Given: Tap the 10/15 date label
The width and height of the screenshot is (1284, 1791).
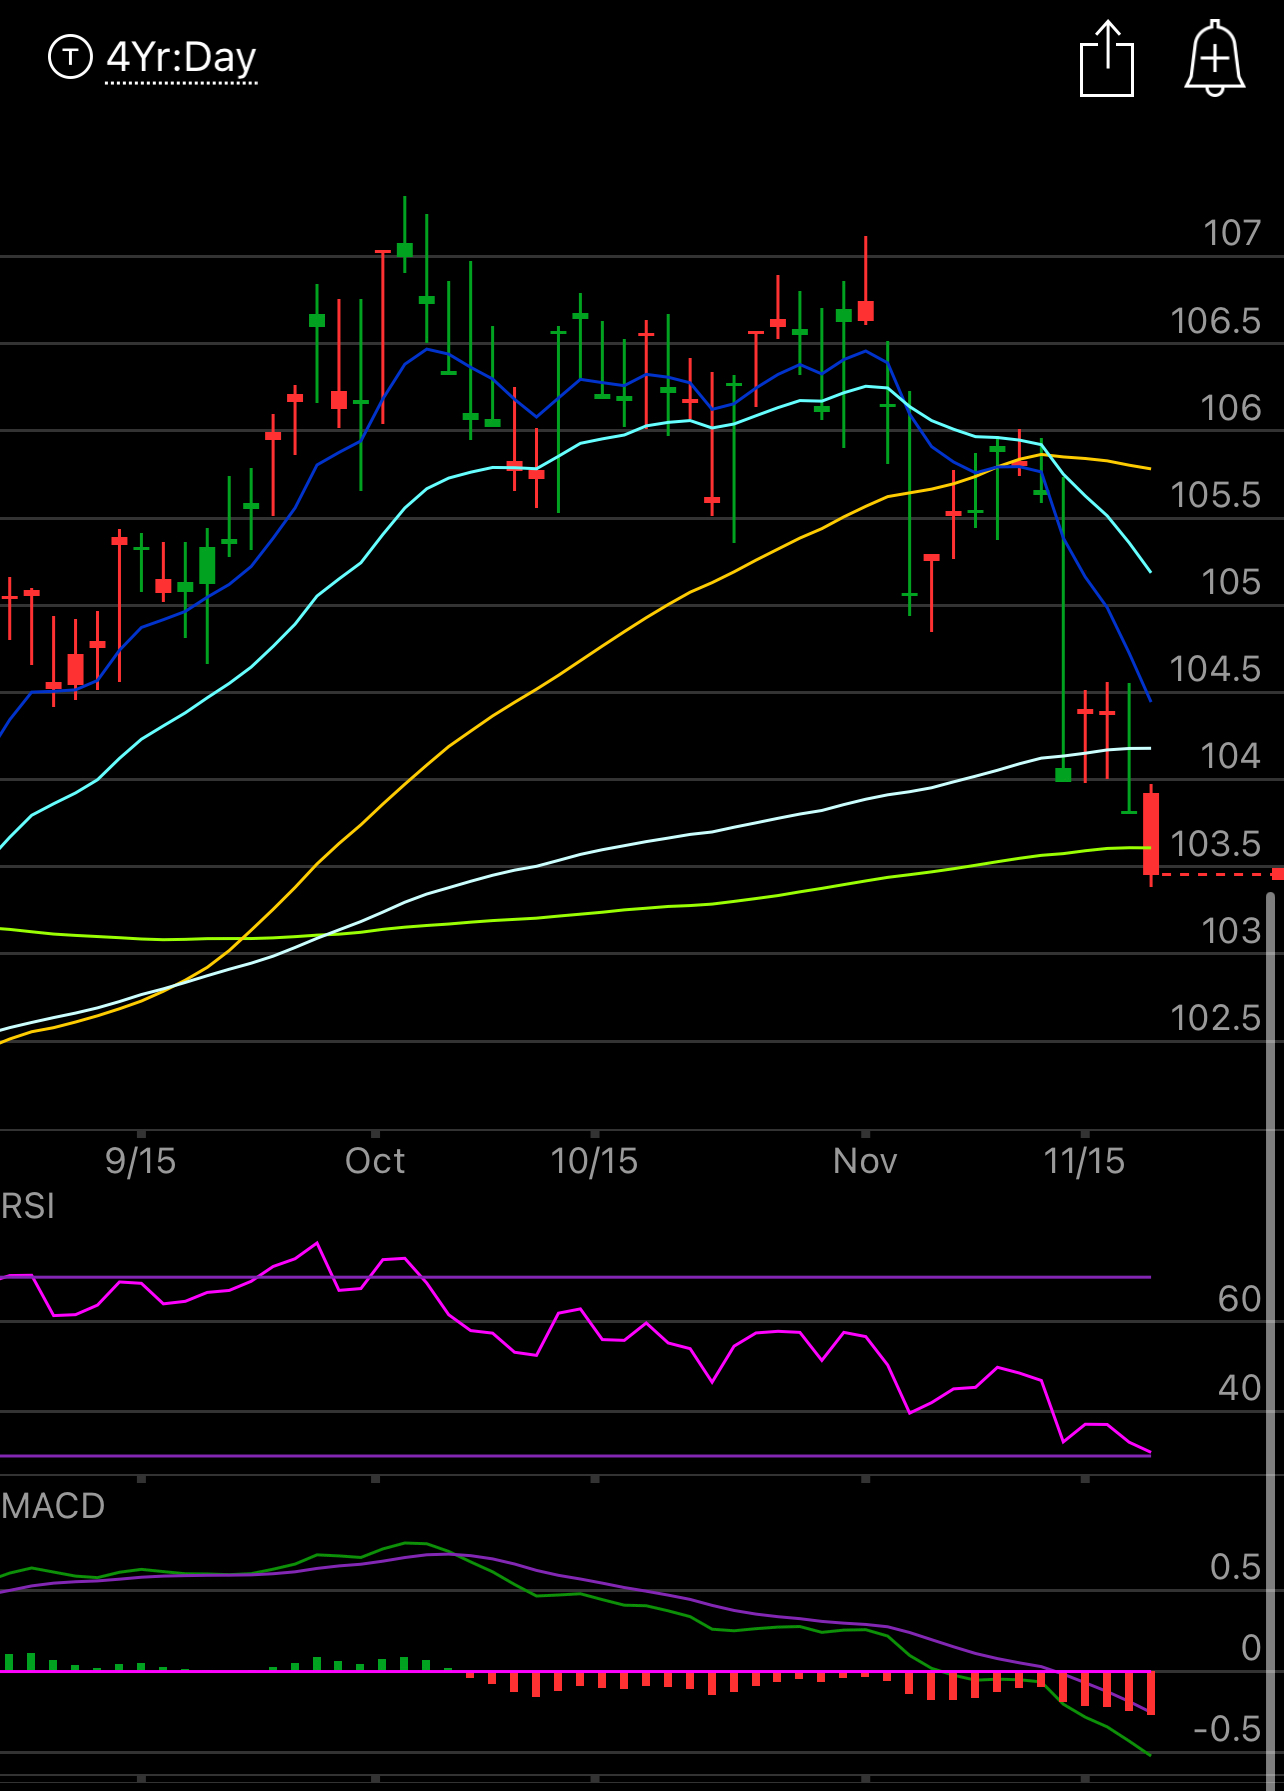Looking at the screenshot, I should click(x=594, y=1161).
